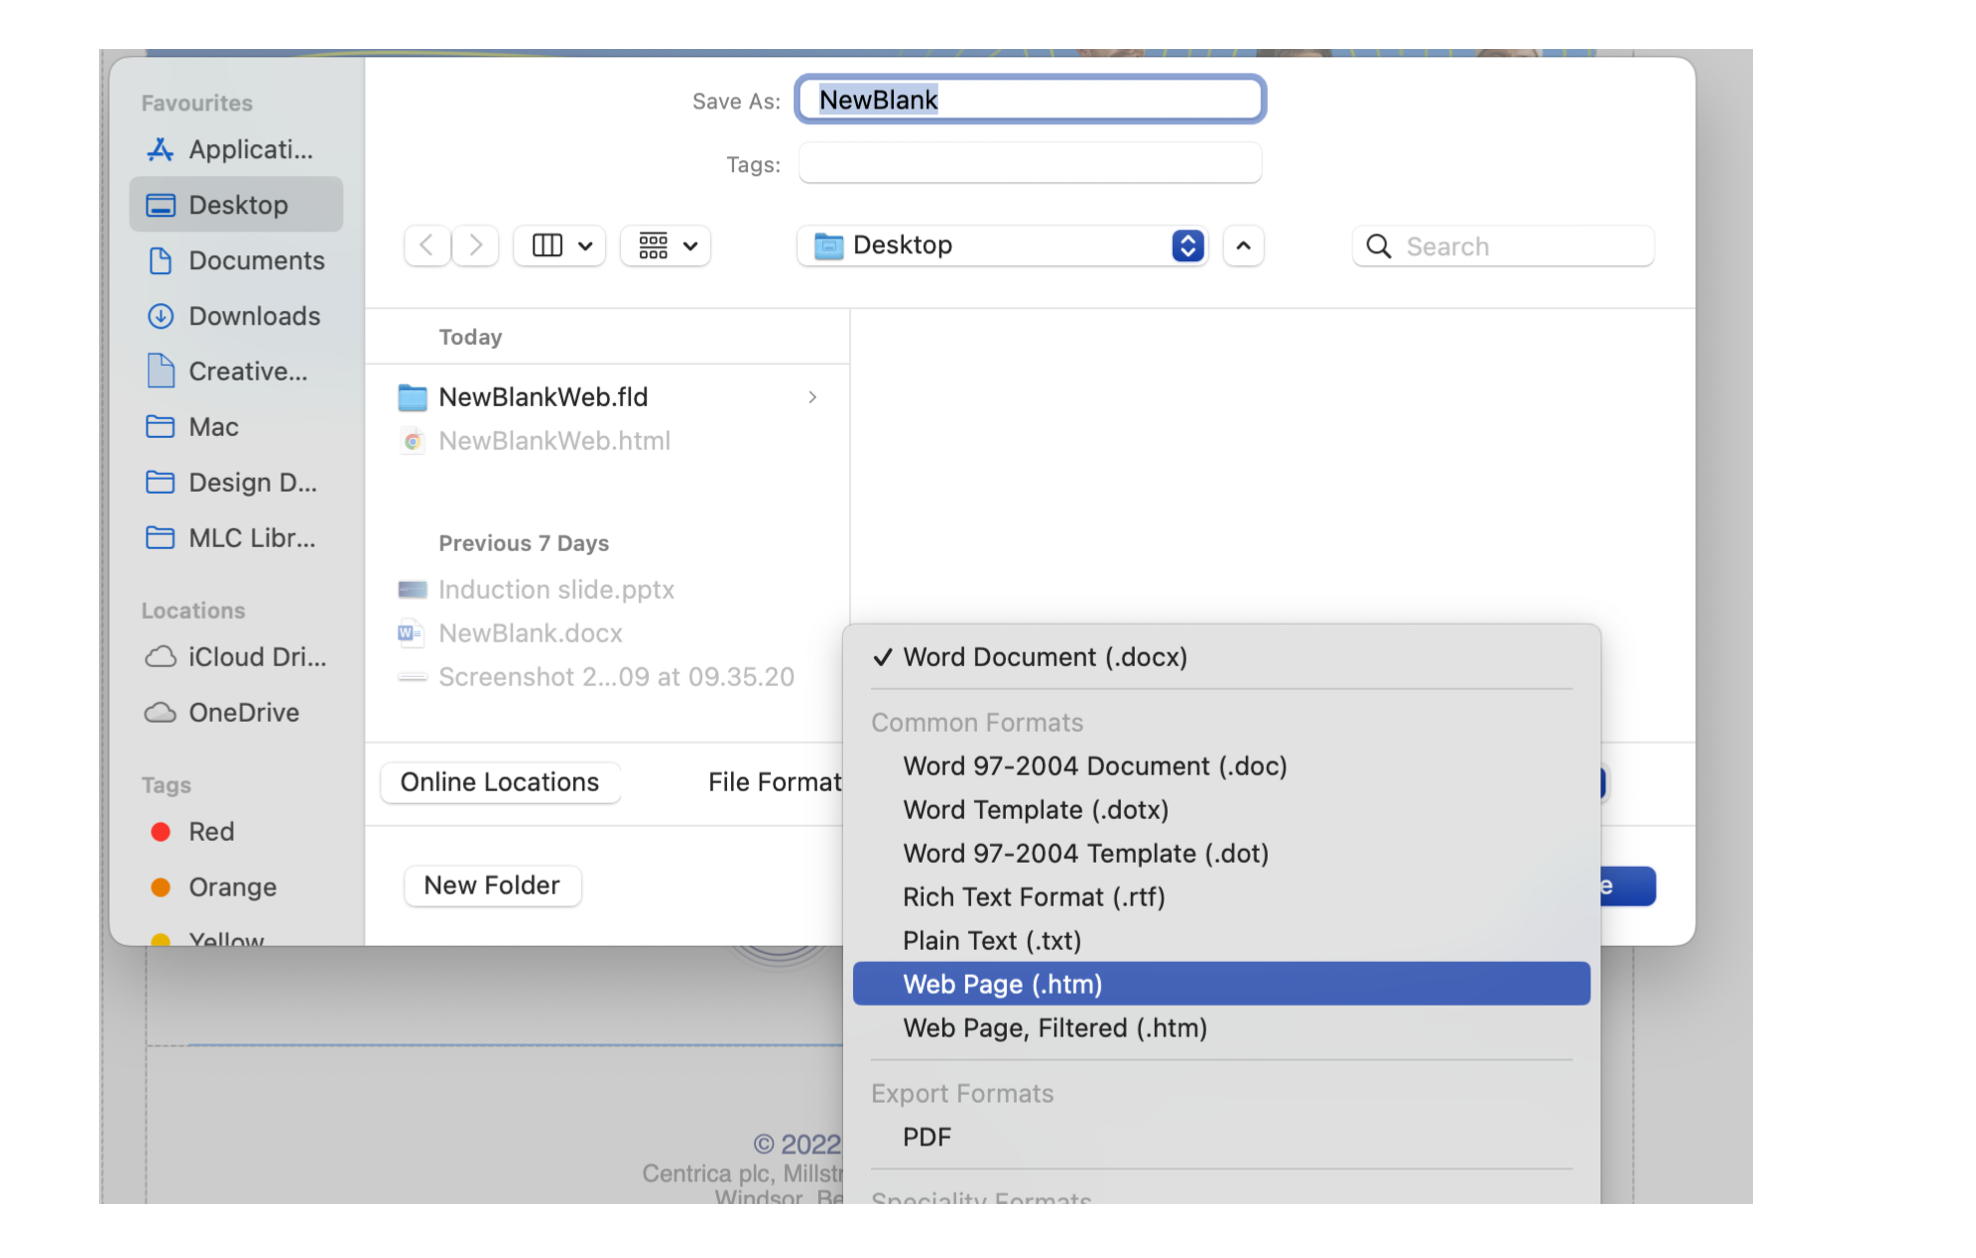Viewport: 1976px width, 1258px height.
Task: Click the Downloads sidebar icon
Action: 160,316
